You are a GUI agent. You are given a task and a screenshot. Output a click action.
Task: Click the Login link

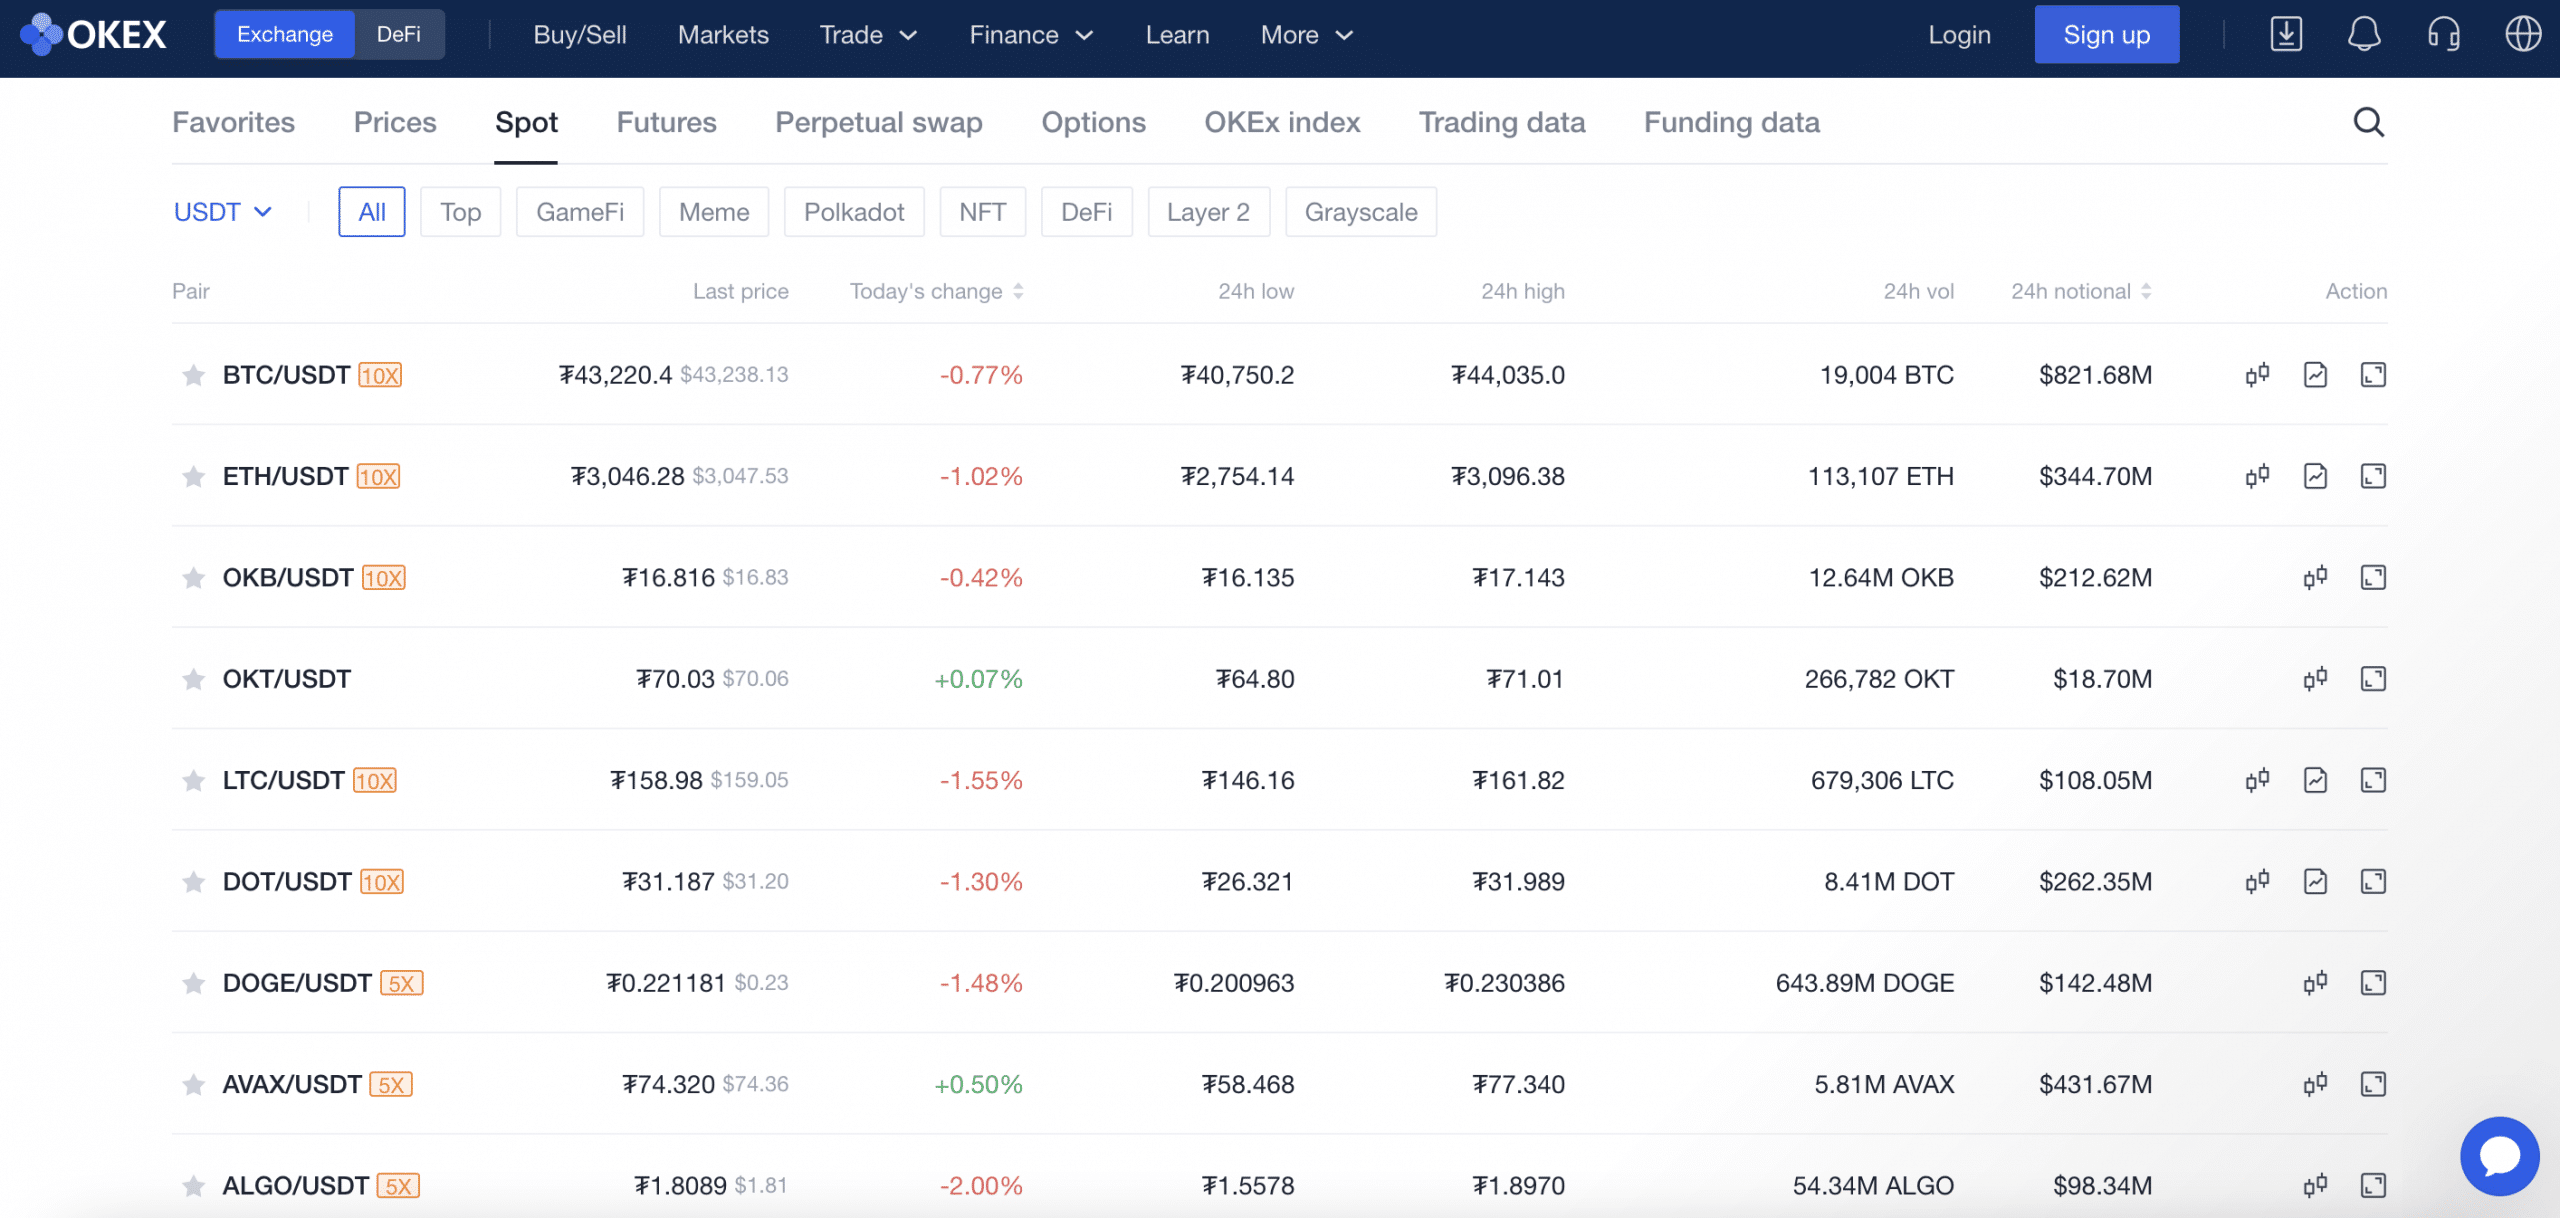tap(1959, 35)
